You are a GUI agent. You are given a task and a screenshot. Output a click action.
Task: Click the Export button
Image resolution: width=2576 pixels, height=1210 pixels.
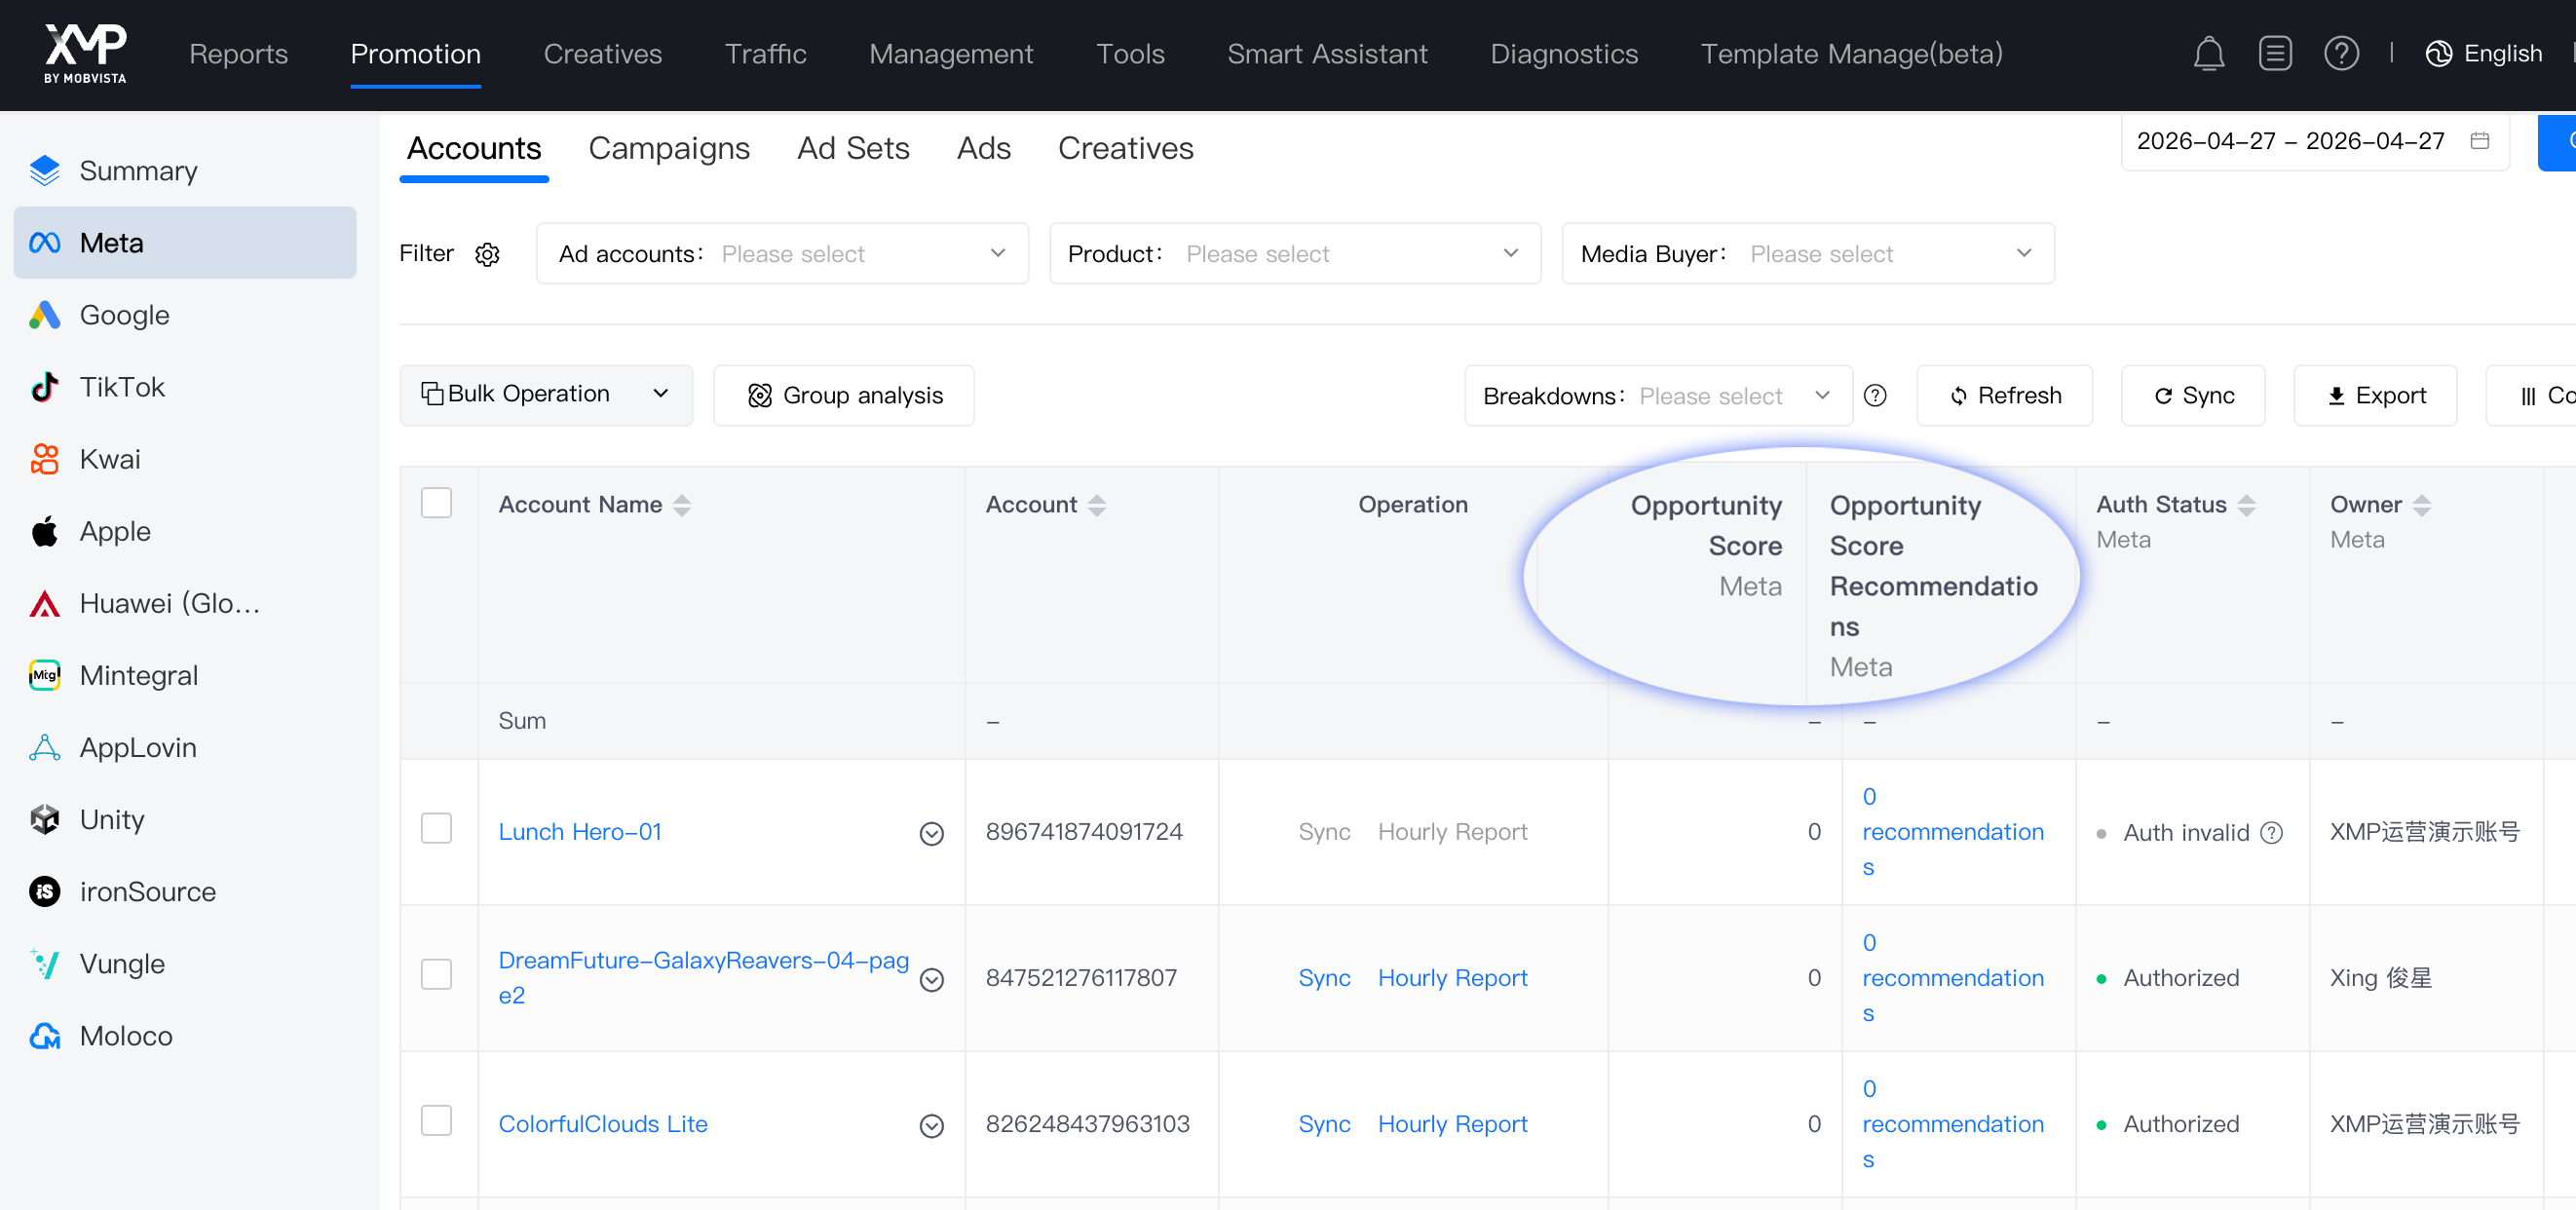[x=2375, y=395]
